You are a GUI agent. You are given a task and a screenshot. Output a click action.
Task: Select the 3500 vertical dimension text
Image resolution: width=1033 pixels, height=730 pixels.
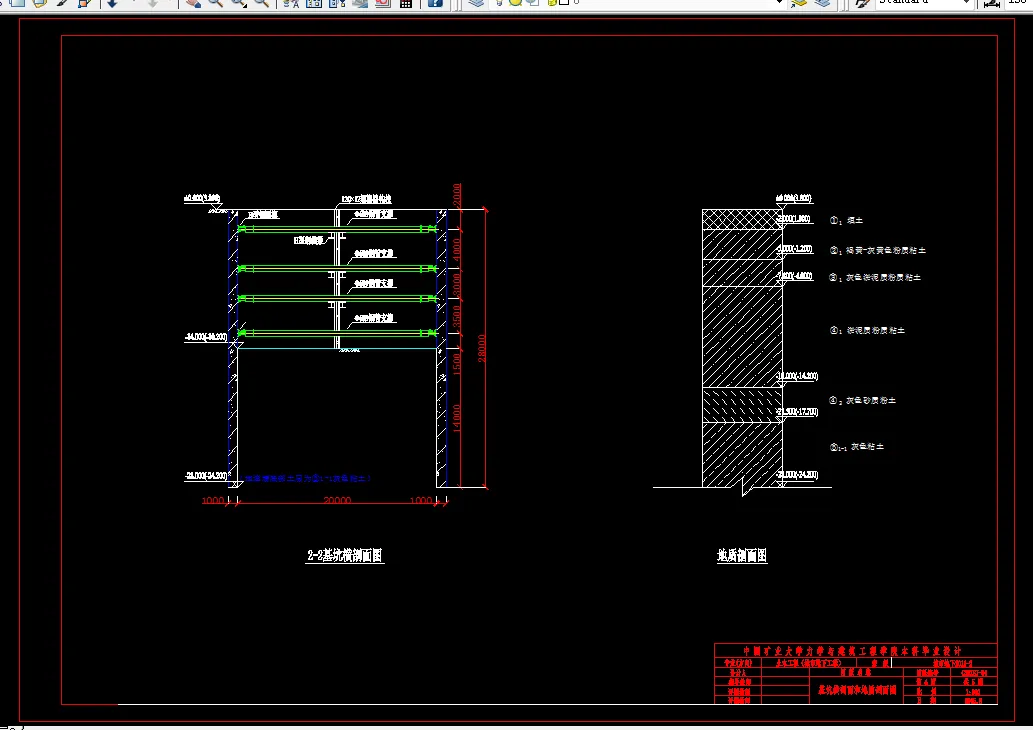click(x=457, y=318)
